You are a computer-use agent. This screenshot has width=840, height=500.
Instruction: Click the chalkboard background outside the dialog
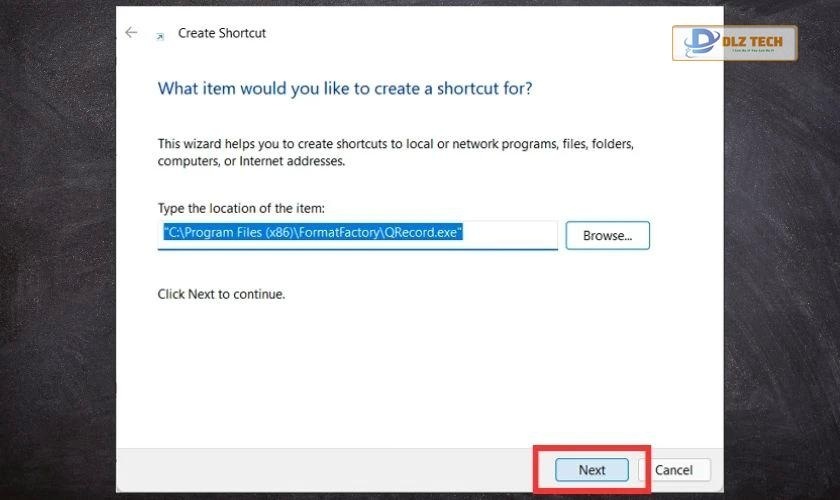click(x=60, y=250)
